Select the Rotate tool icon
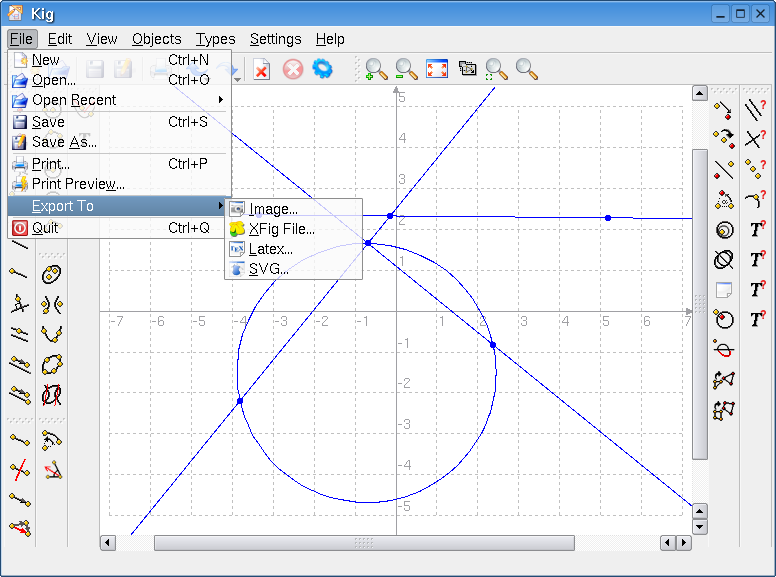776x577 pixels. point(724,200)
